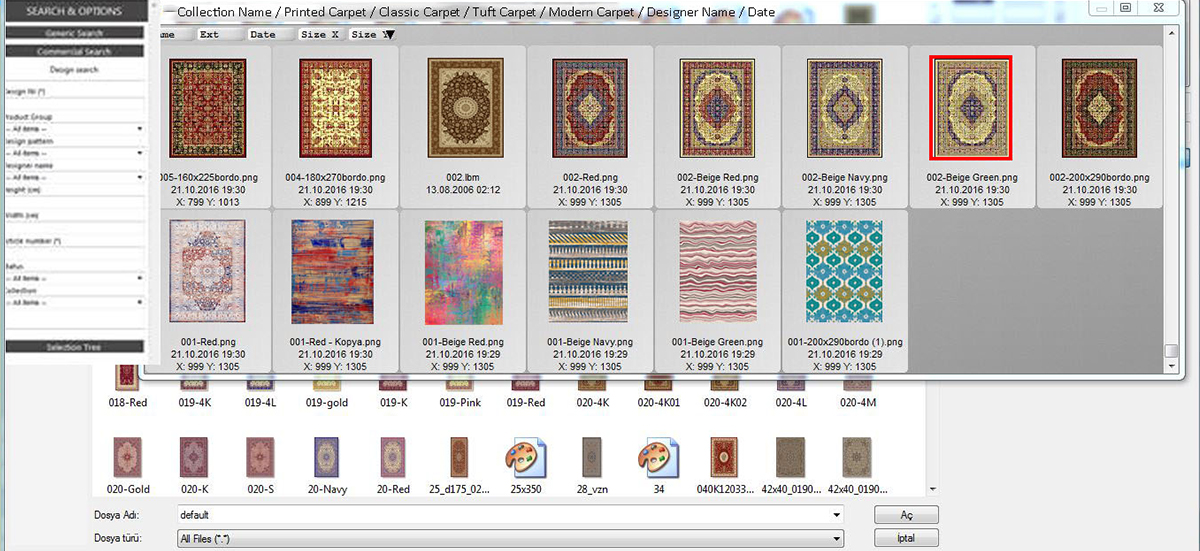This screenshot has height=551, width=1200.
Task: Open the Dosya Adı filename dropdown arrow
Action: point(836,515)
